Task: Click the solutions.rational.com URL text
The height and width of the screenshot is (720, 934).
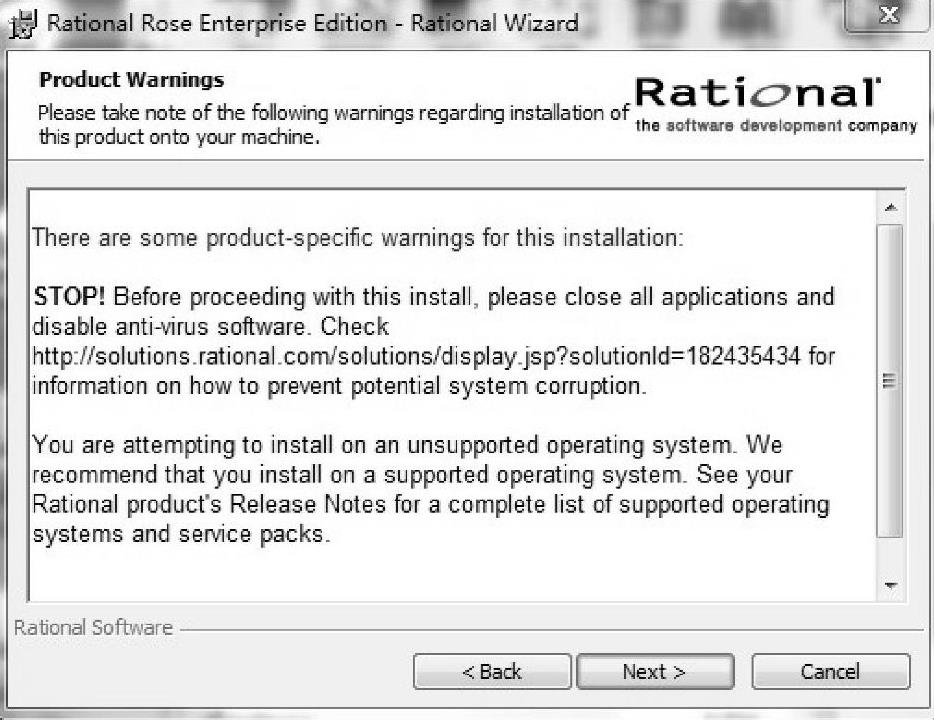Action: coord(416,356)
